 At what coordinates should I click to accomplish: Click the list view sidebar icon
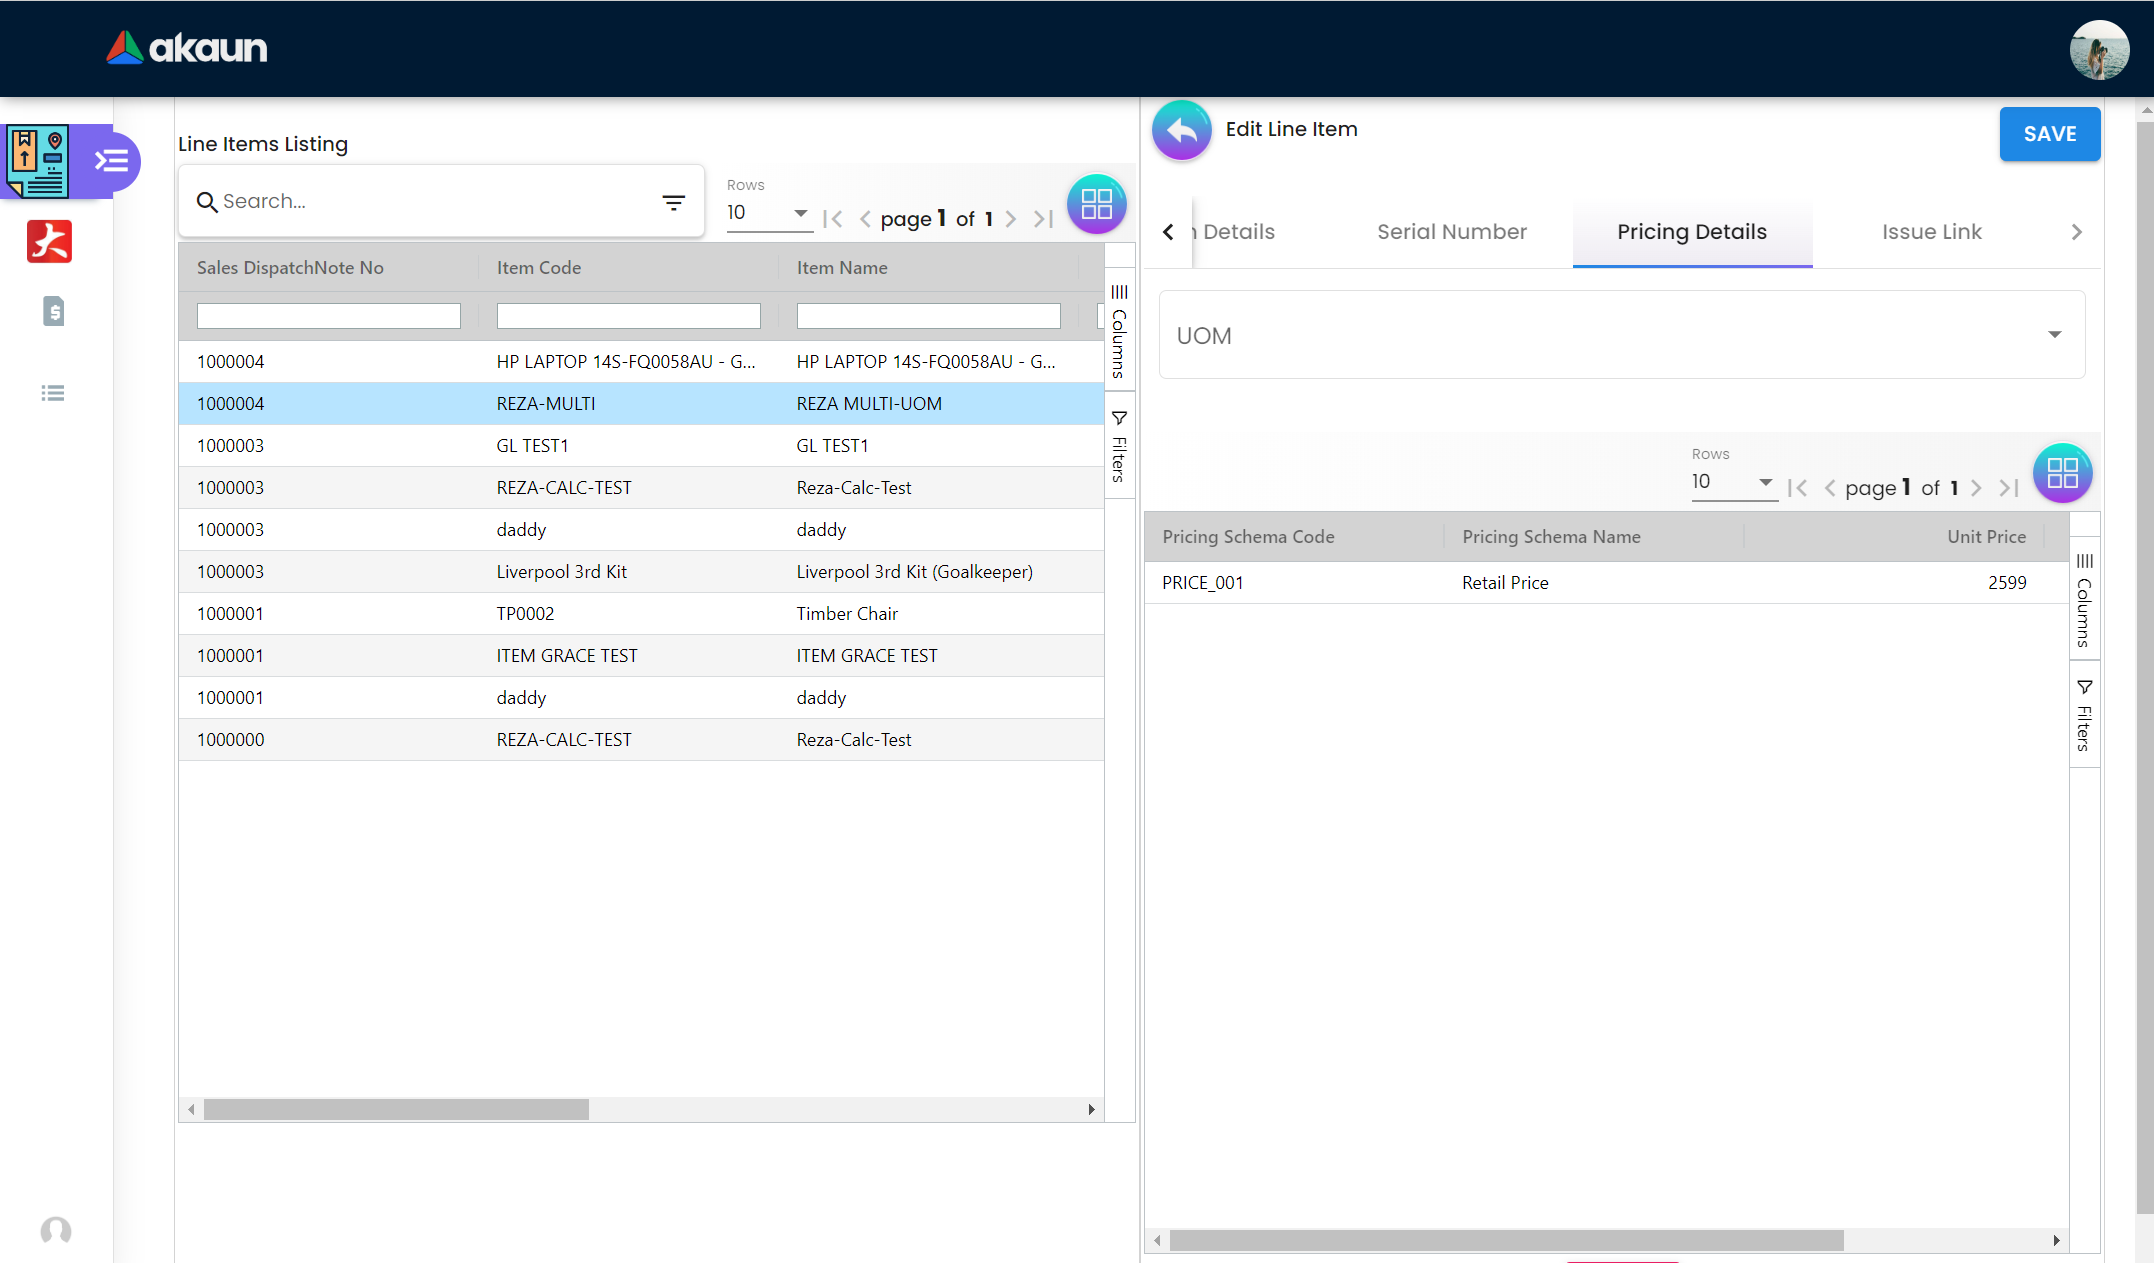tap(53, 393)
